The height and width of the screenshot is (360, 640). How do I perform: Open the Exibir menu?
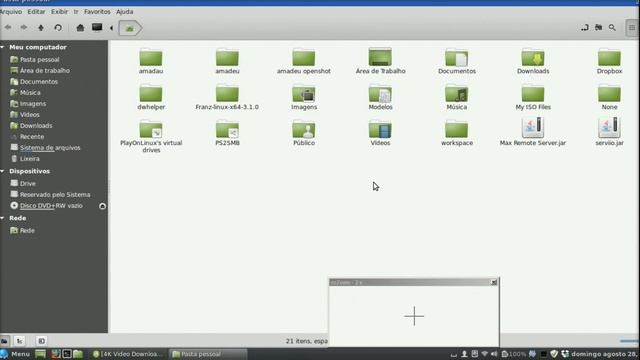(x=60, y=12)
